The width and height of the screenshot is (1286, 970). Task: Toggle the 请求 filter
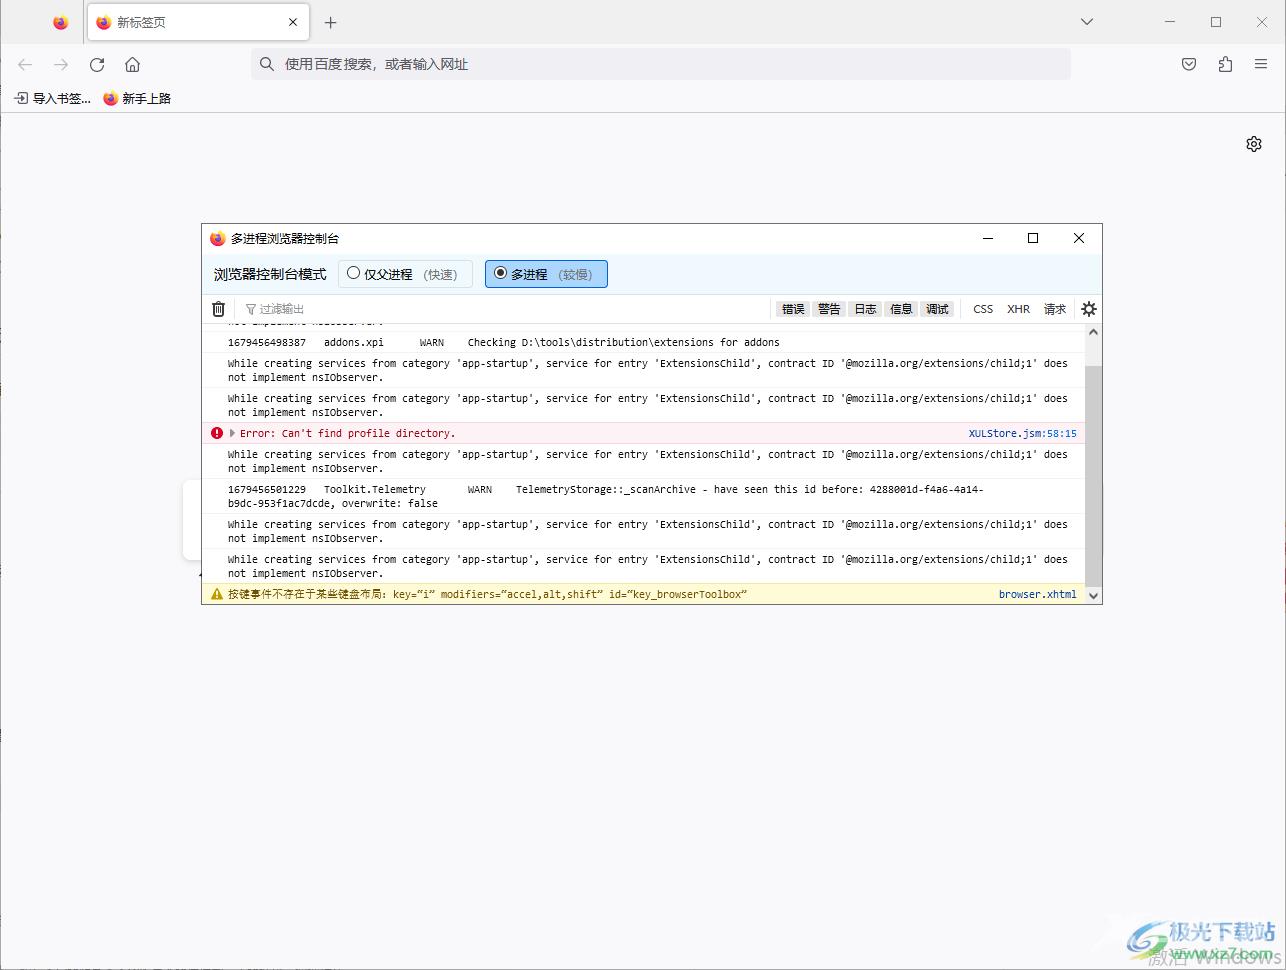click(x=1055, y=309)
